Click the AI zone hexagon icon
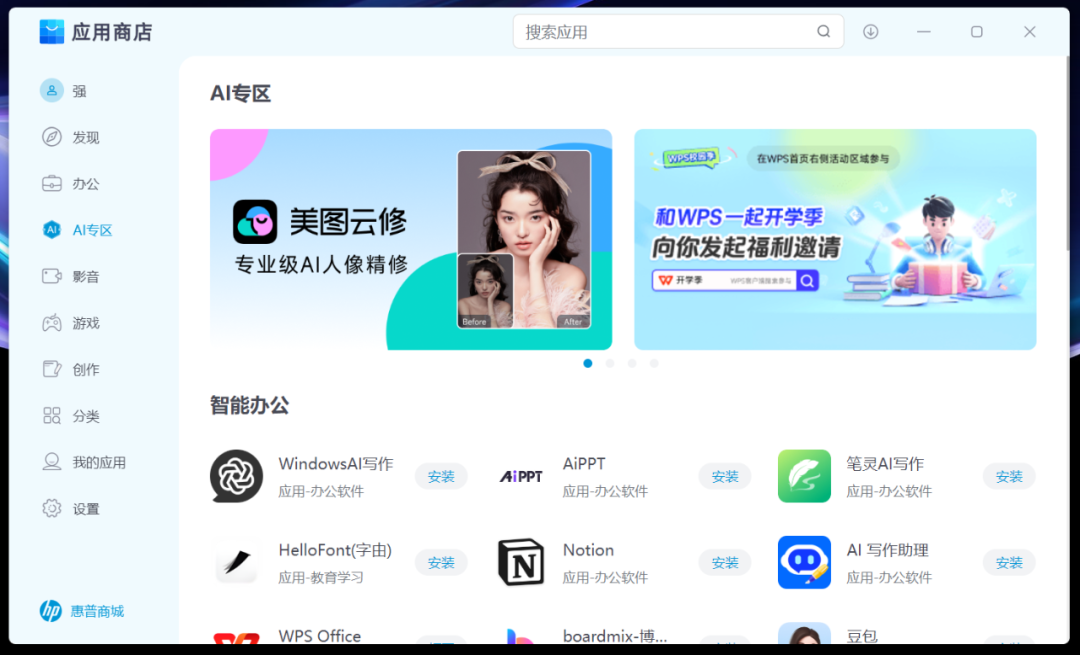 [52, 230]
